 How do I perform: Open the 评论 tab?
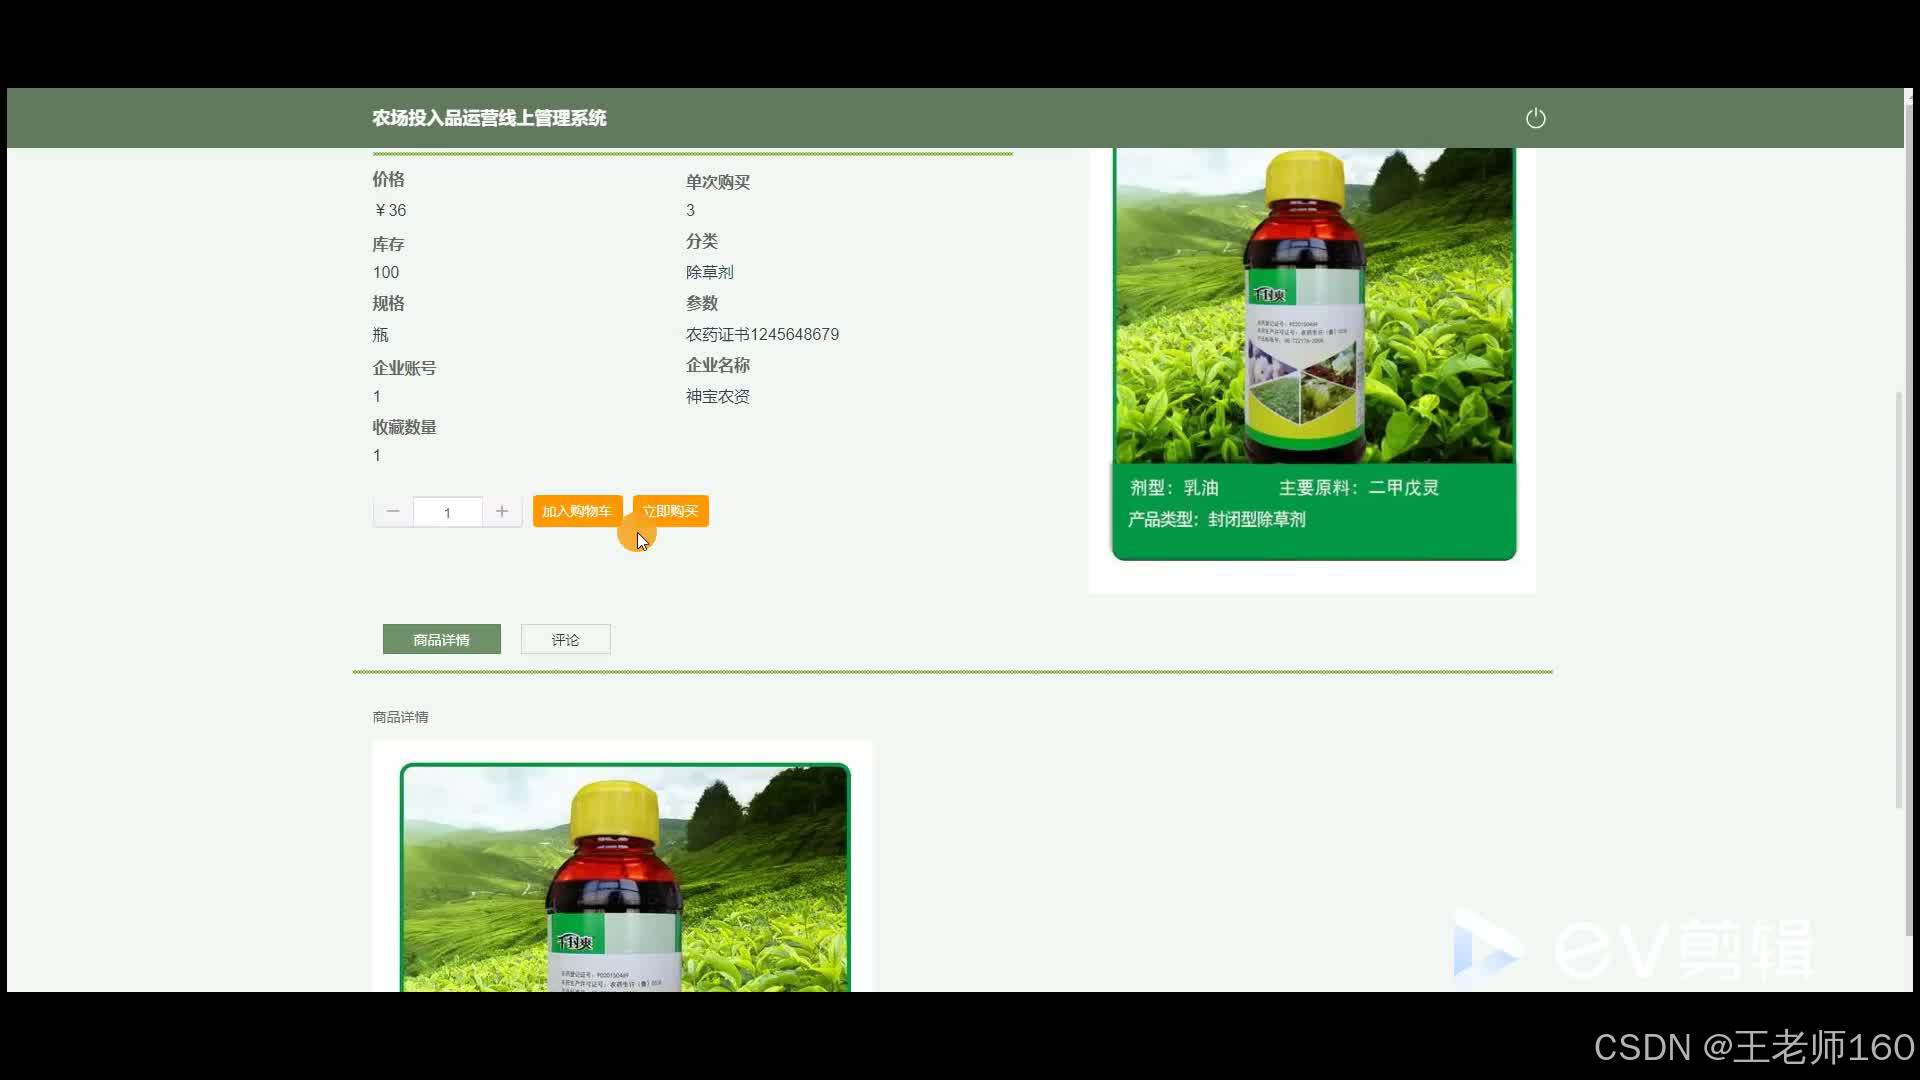[565, 639]
